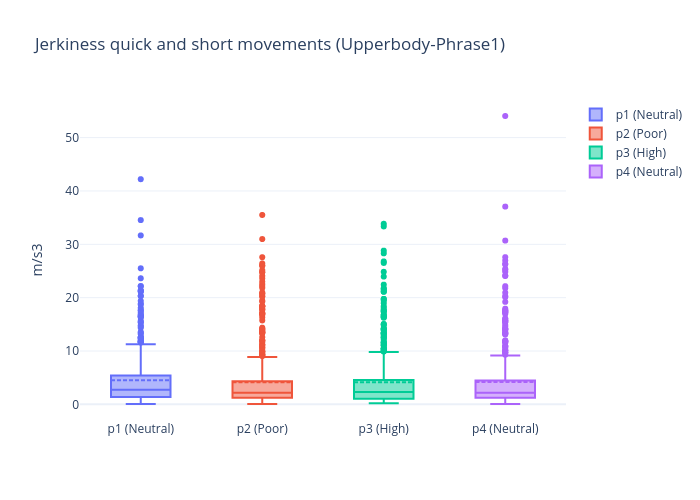Select the topmost p2 outlier point
The height and width of the screenshot is (500, 700).
262,215
